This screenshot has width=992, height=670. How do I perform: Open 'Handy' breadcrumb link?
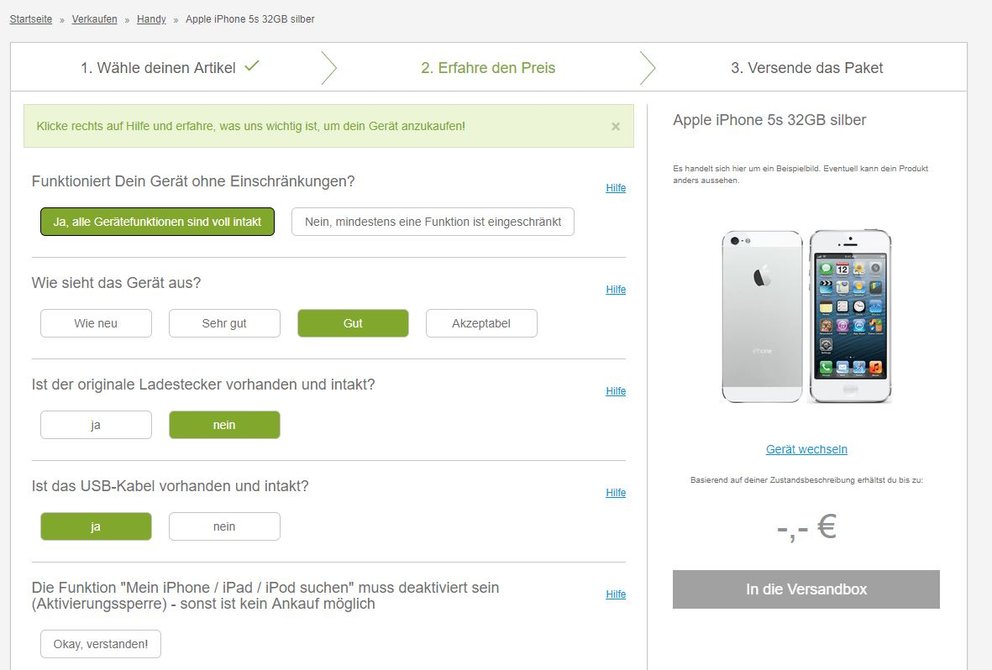pyautogui.click(x=151, y=19)
